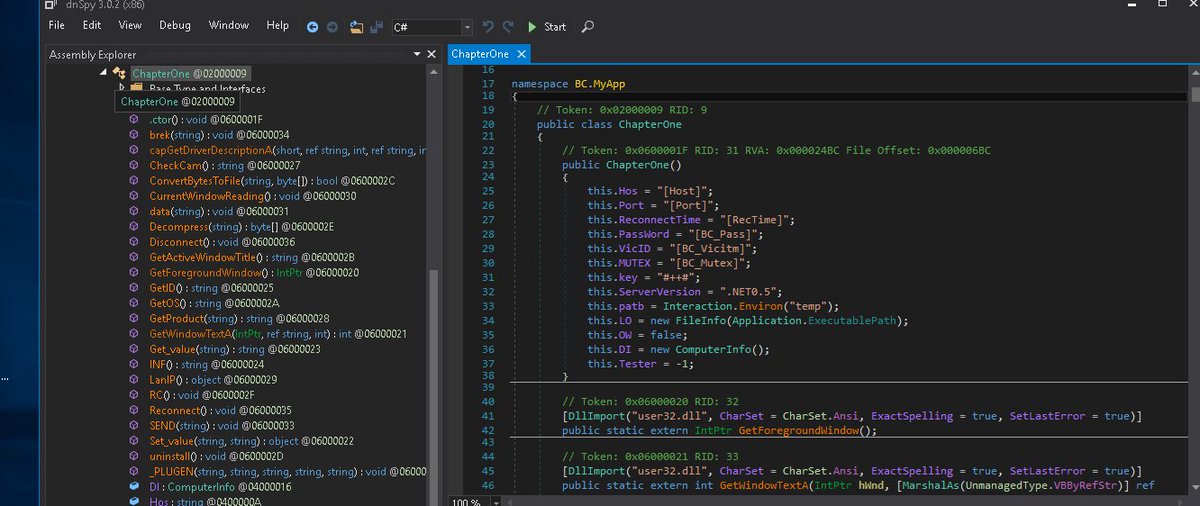This screenshot has width=1200, height=506.
Task: Click the method icon beside LanIP()
Action: point(134,380)
